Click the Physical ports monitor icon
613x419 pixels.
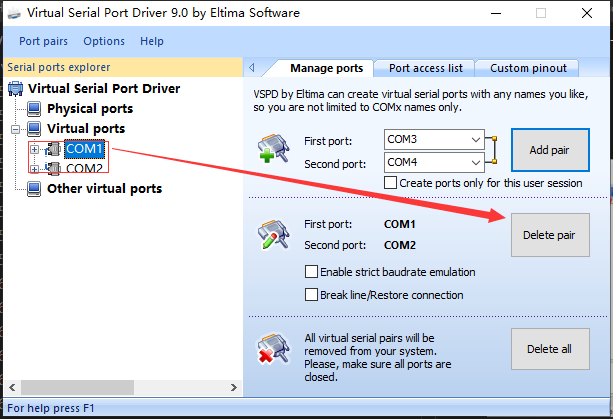pos(34,109)
